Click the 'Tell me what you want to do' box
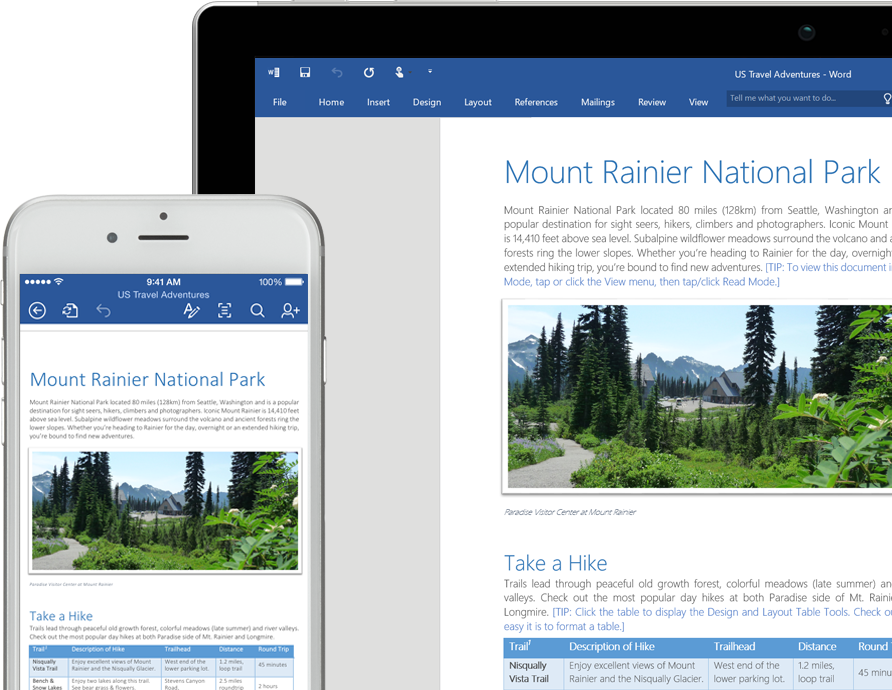This screenshot has width=892, height=690. [800, 99]
